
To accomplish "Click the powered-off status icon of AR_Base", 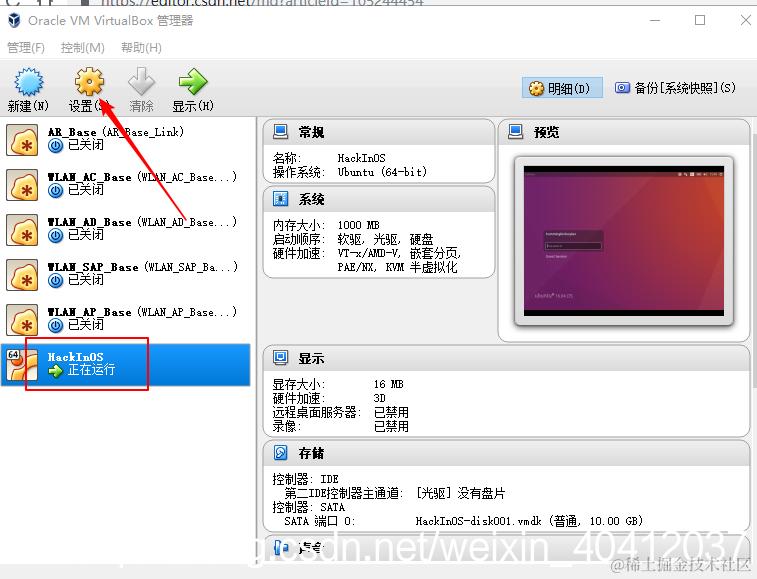I will coord(56,145).
